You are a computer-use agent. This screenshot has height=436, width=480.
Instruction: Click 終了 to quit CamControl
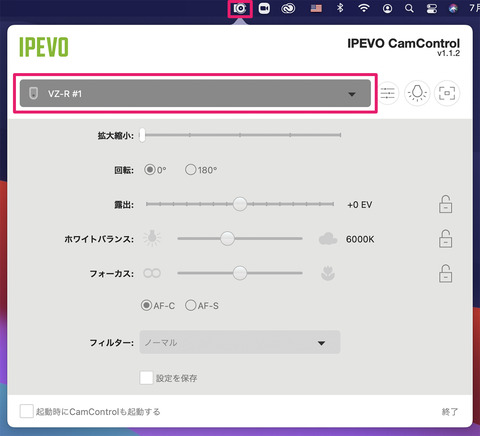pyautogui.click(x=450, y=412)
